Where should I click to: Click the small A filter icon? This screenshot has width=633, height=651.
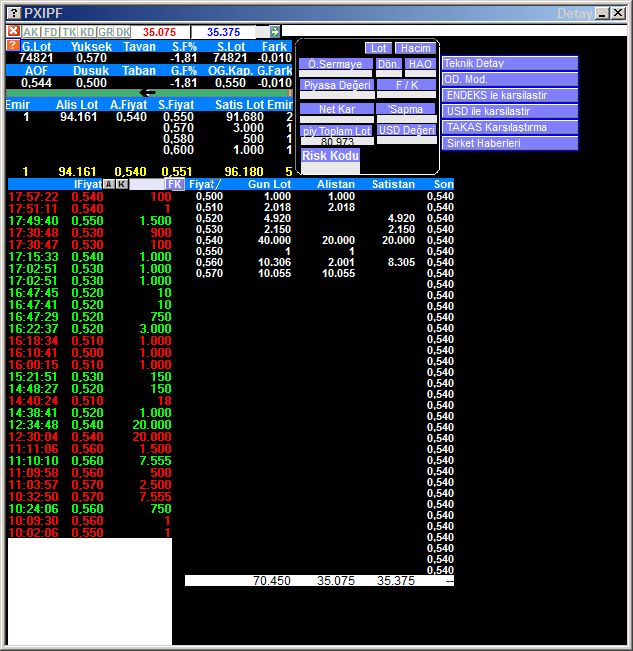tap(108, 184)
